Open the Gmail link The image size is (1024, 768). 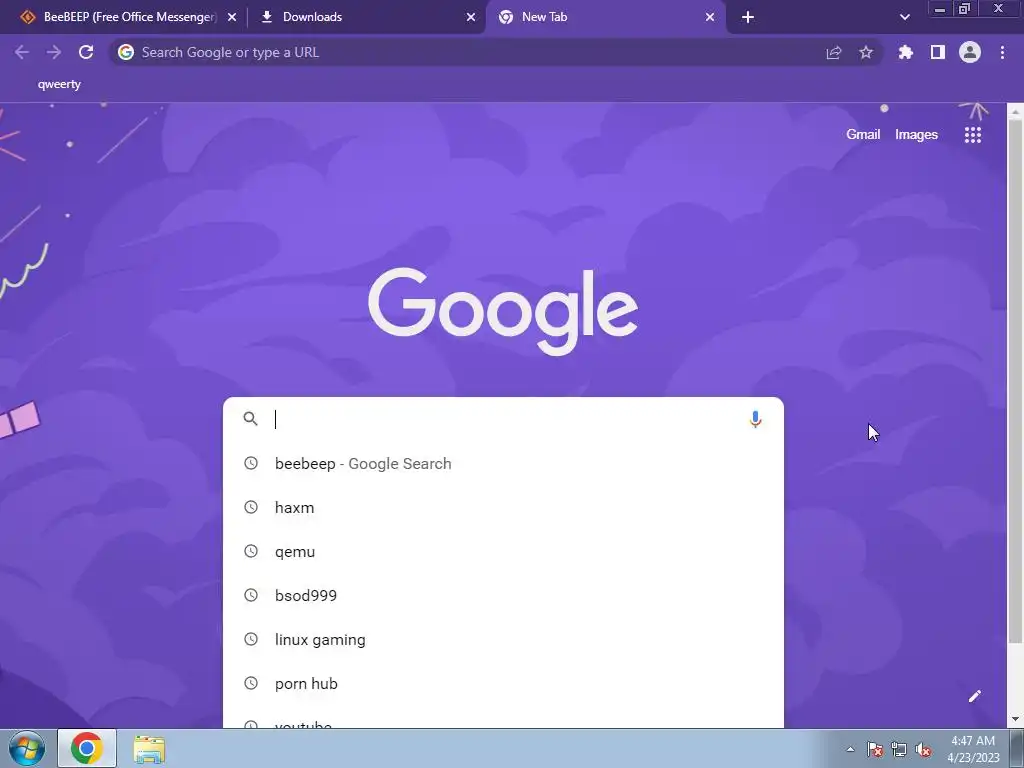click(x=863, y=134)
